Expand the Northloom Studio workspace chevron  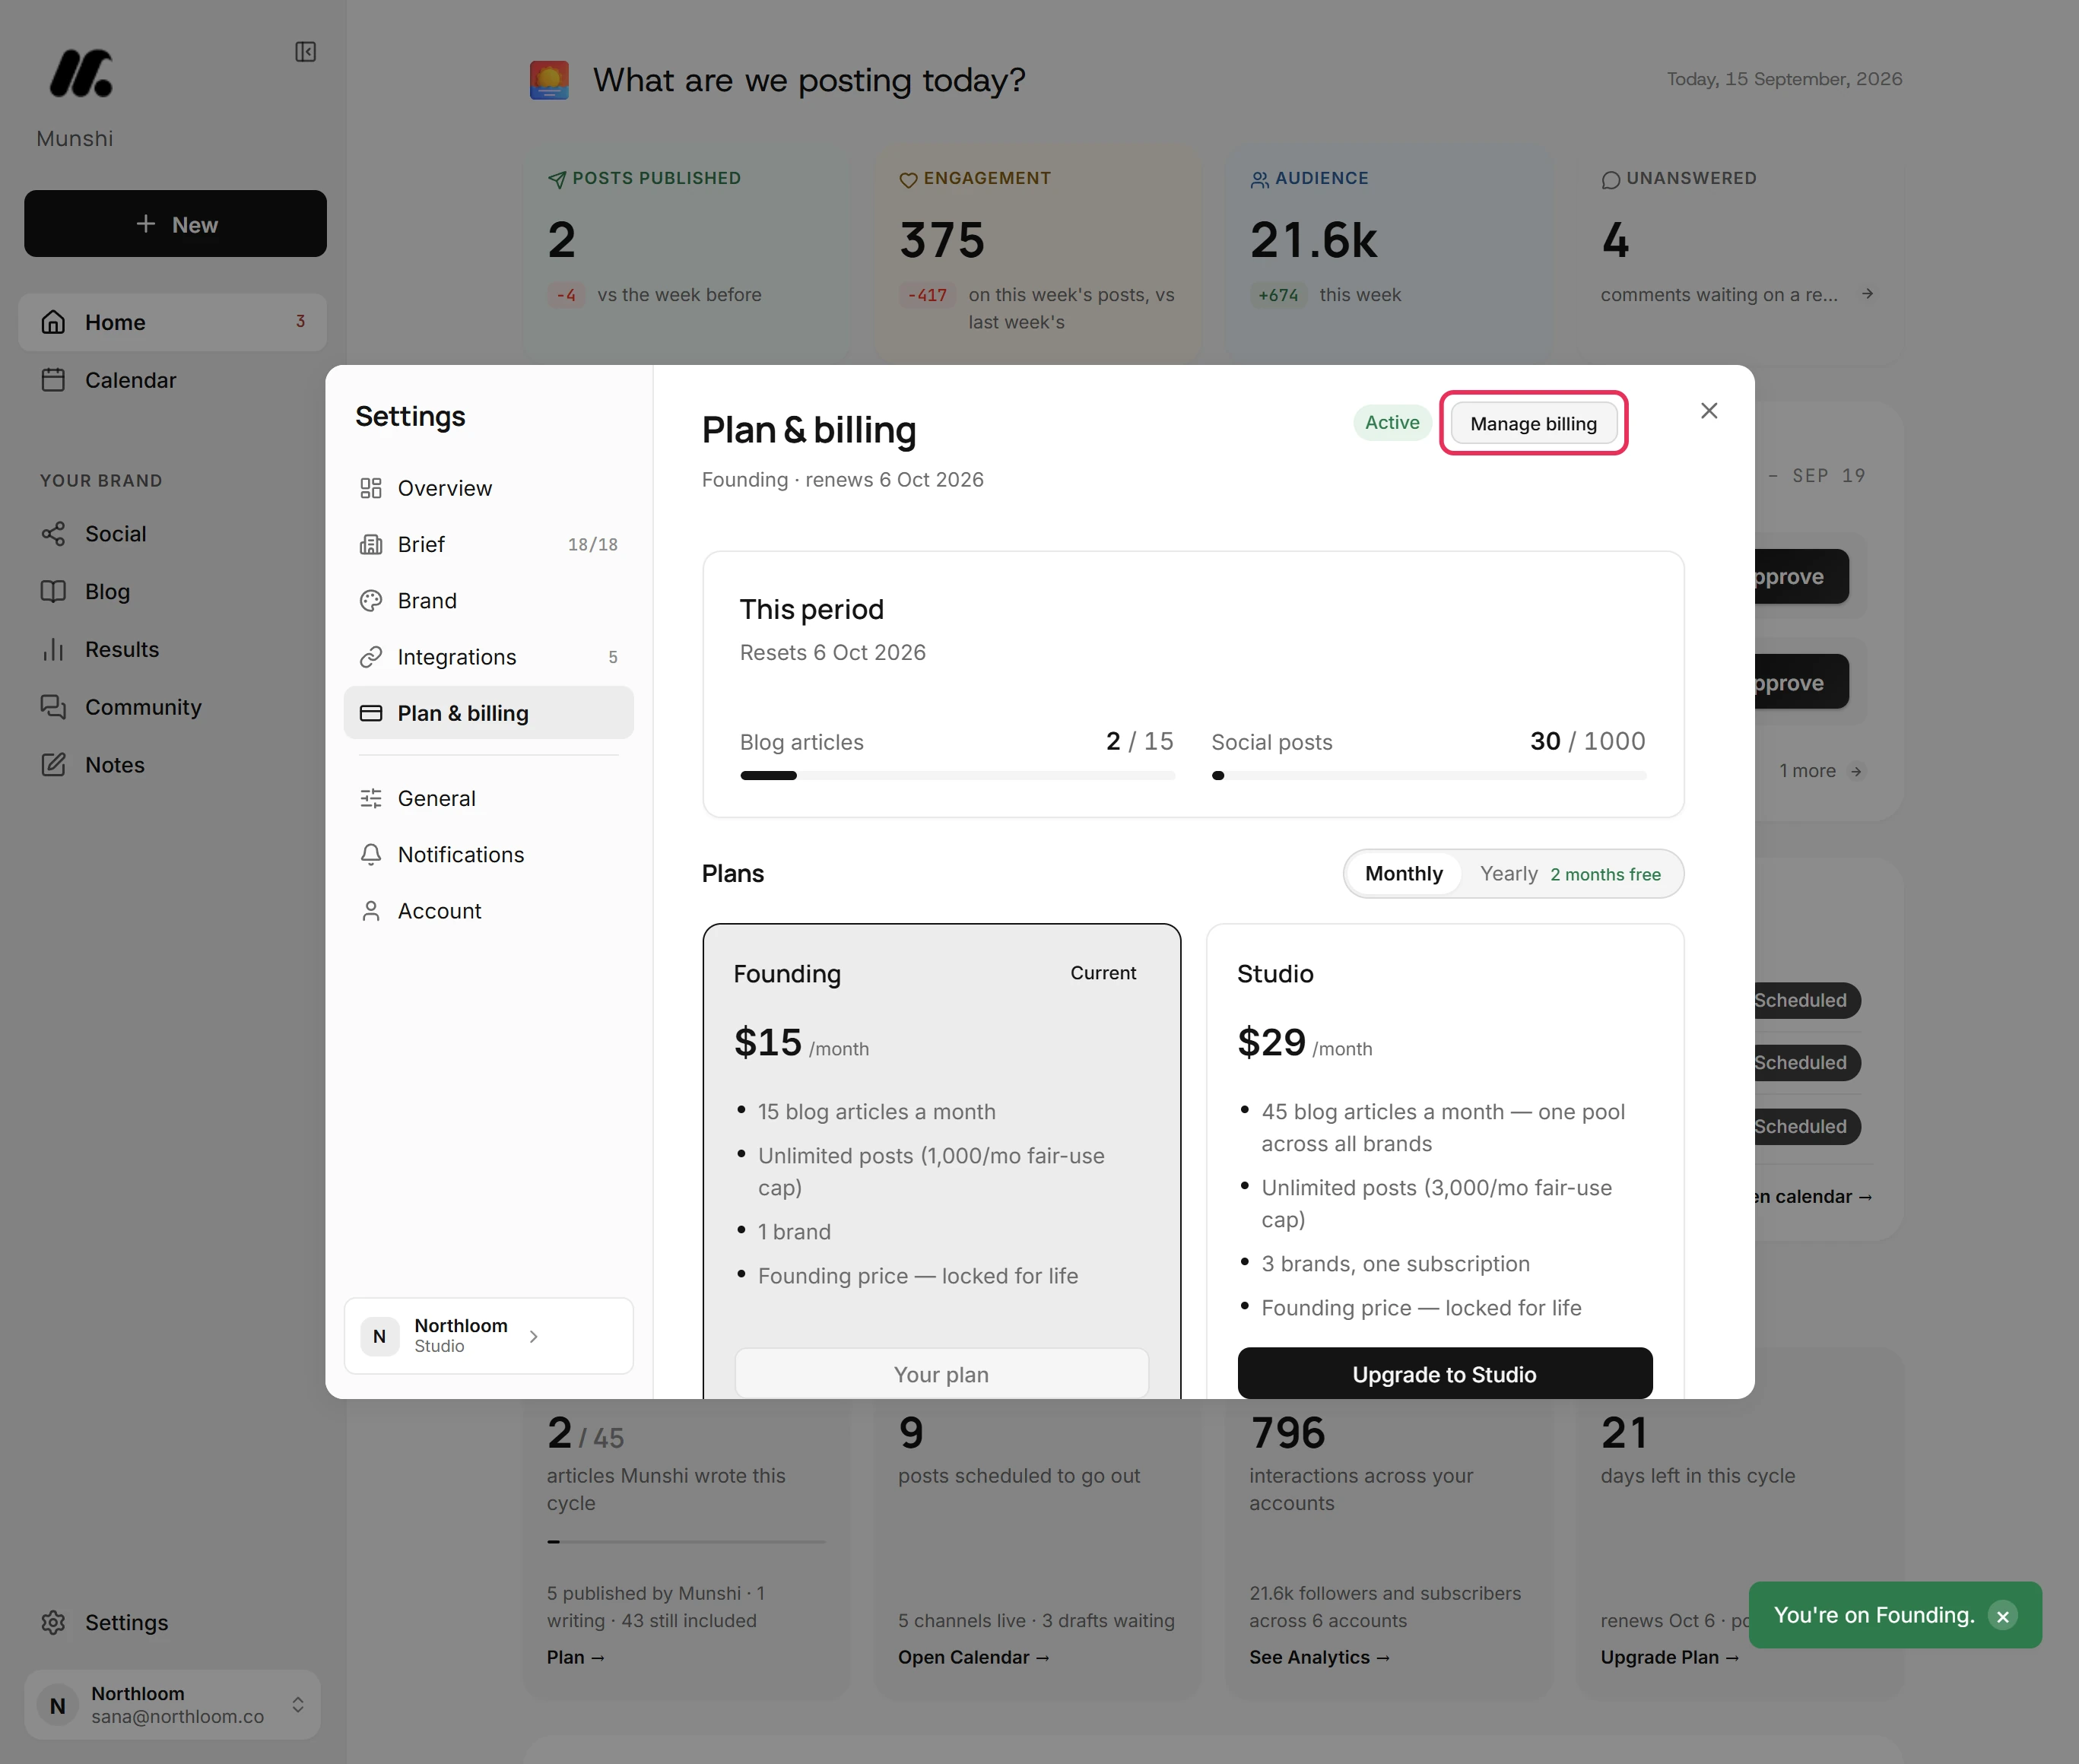[534, 1336]
